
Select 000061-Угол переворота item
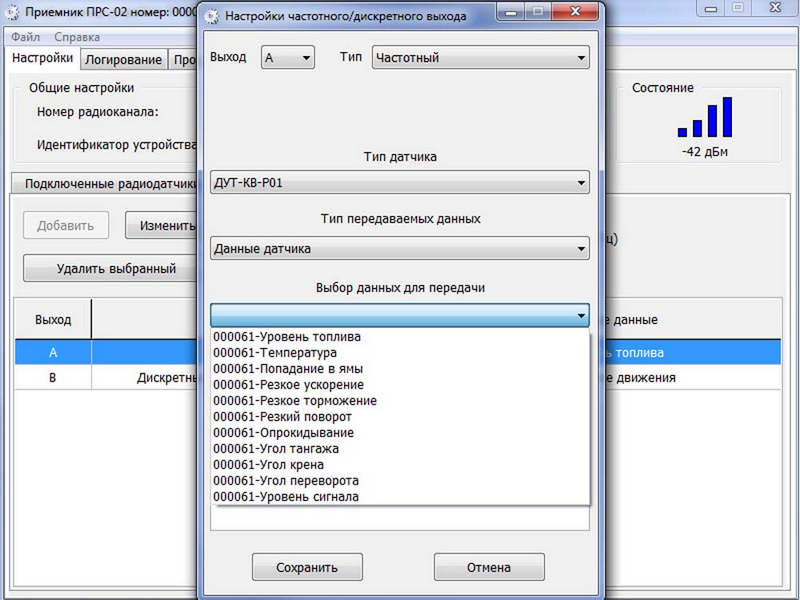(400, 481)
